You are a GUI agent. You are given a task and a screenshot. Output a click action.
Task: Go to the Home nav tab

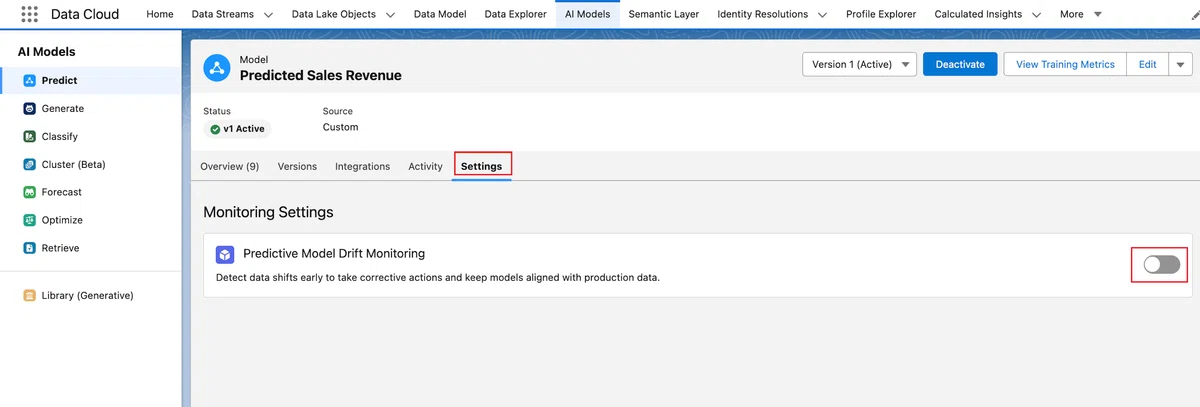160,15
